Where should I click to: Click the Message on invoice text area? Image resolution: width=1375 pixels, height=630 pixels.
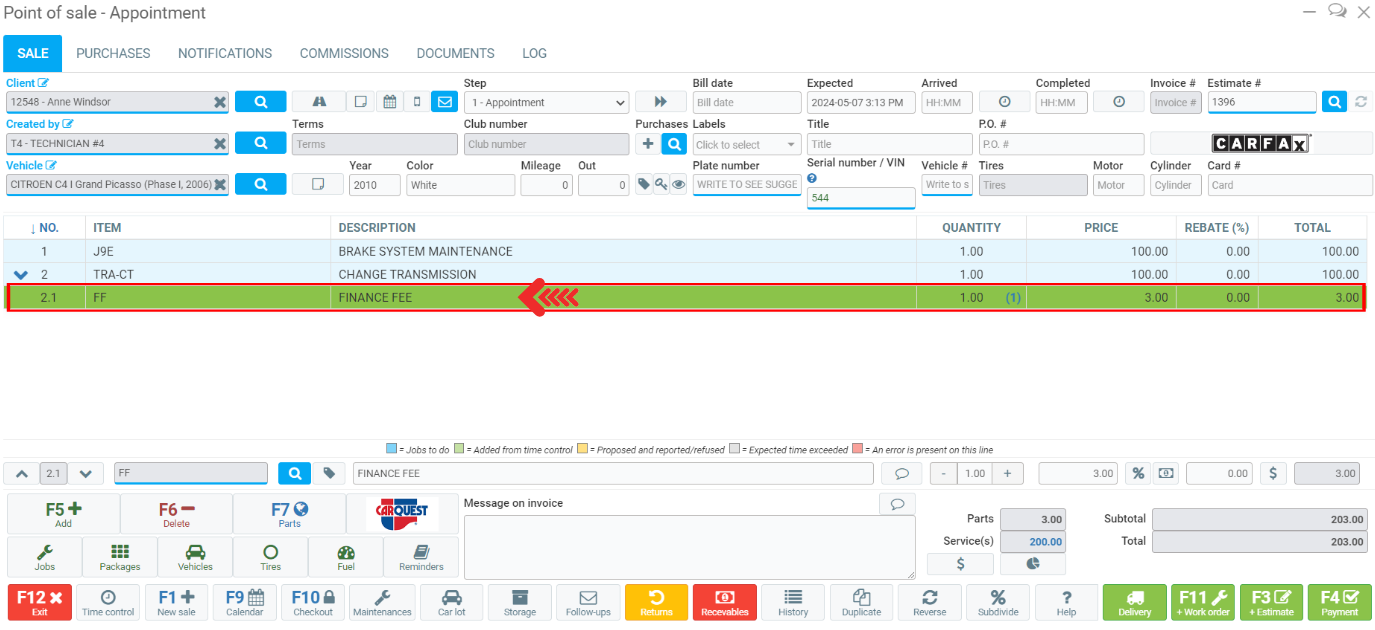[x=688, y=547]
